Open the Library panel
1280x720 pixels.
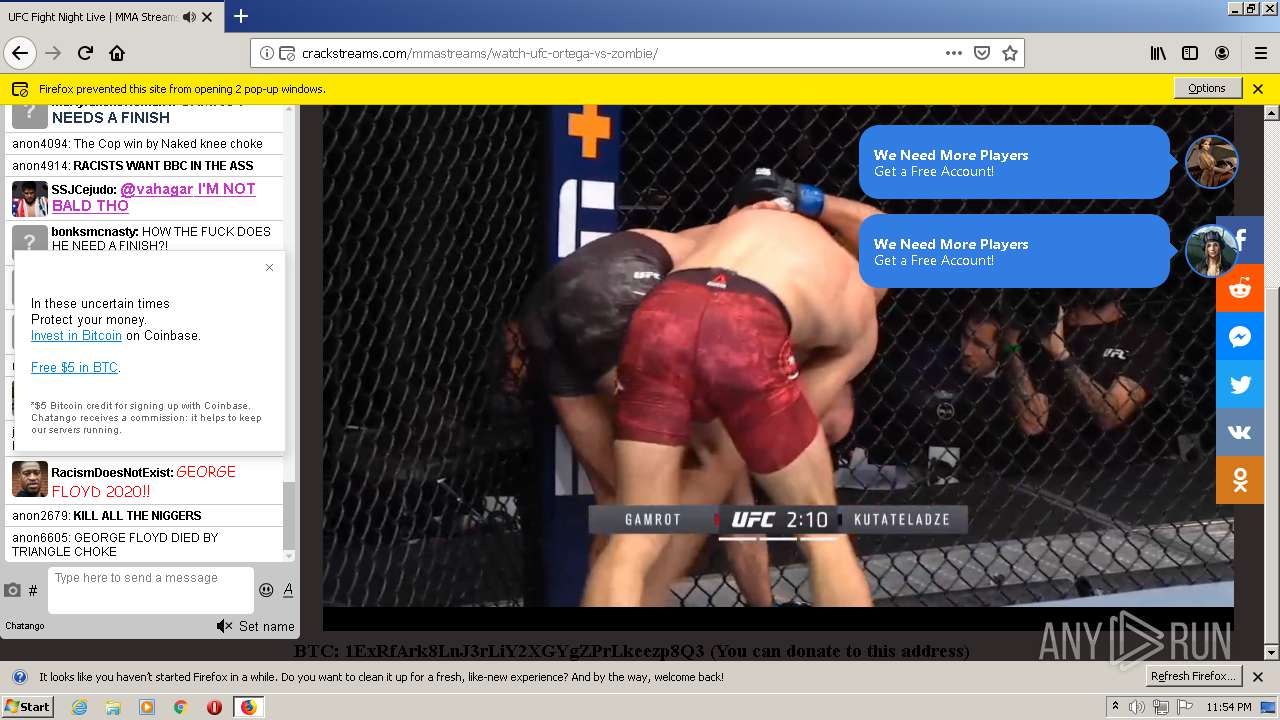(1158, 53)
